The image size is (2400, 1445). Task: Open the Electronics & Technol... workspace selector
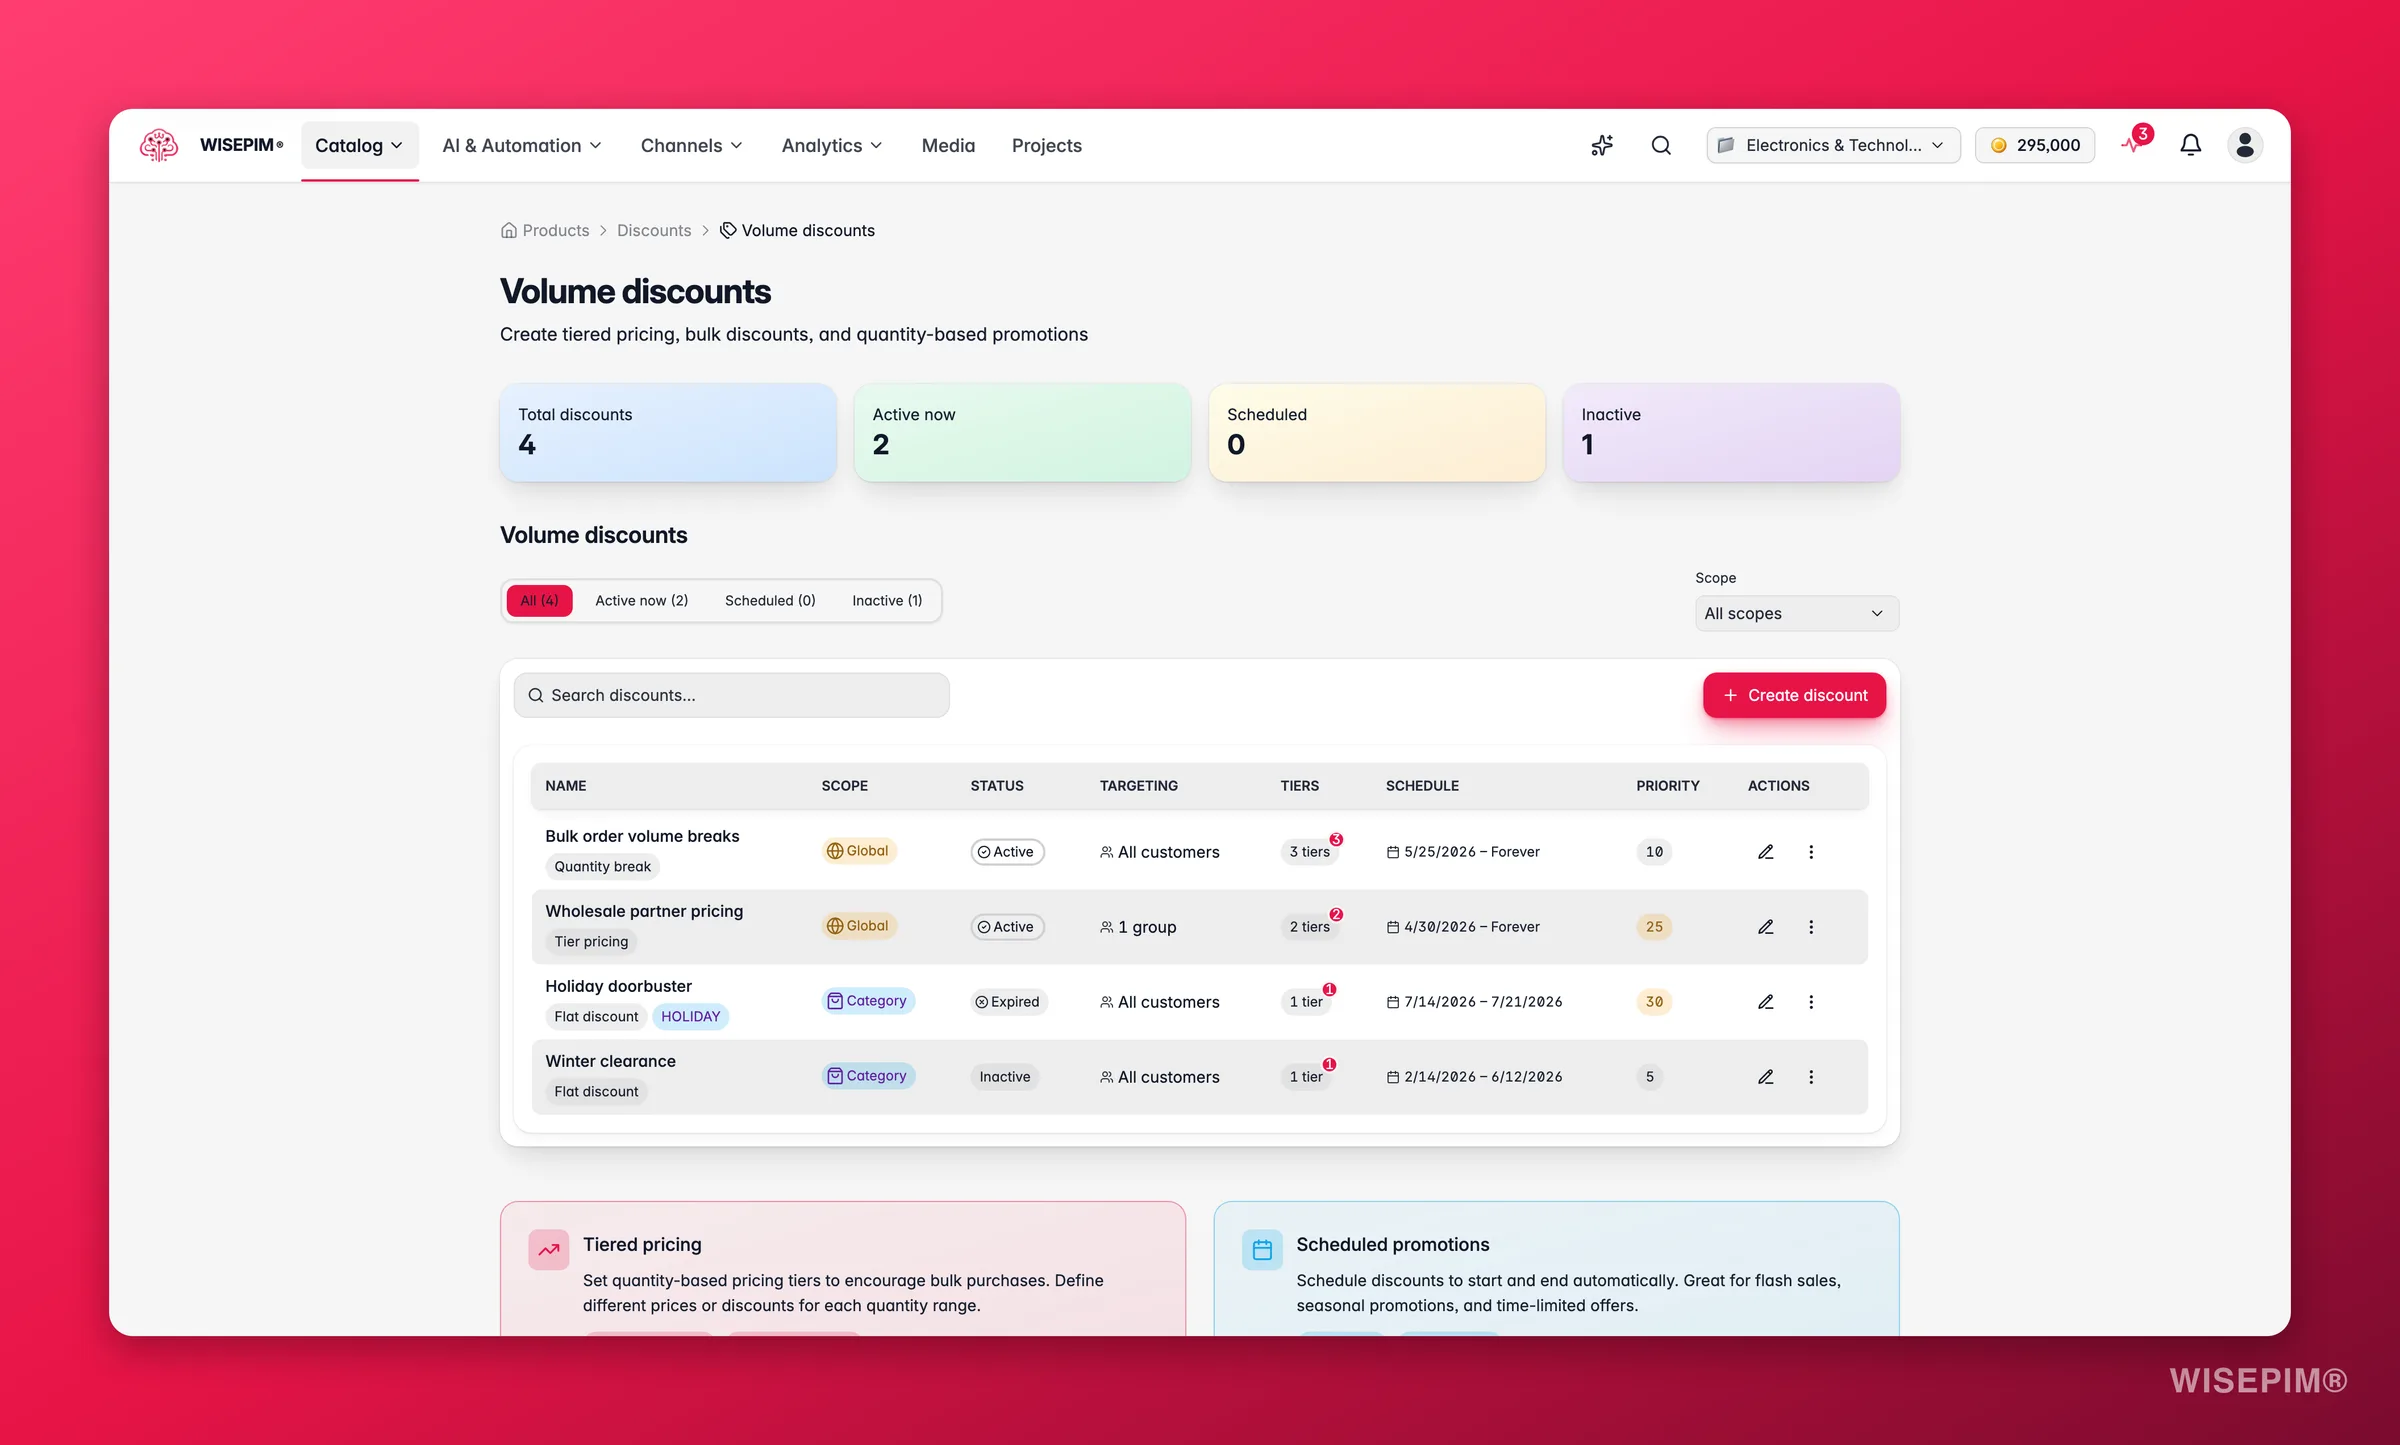point(1833,145)
